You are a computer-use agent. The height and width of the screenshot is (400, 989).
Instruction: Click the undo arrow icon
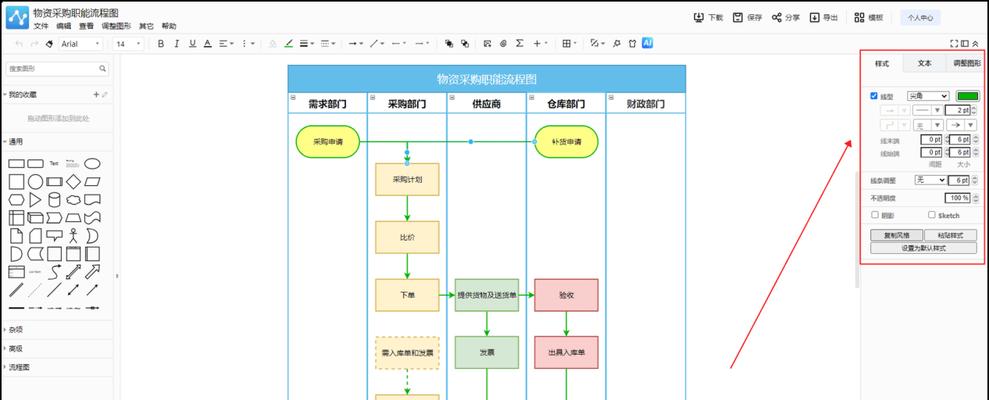(x=18, y=44)
